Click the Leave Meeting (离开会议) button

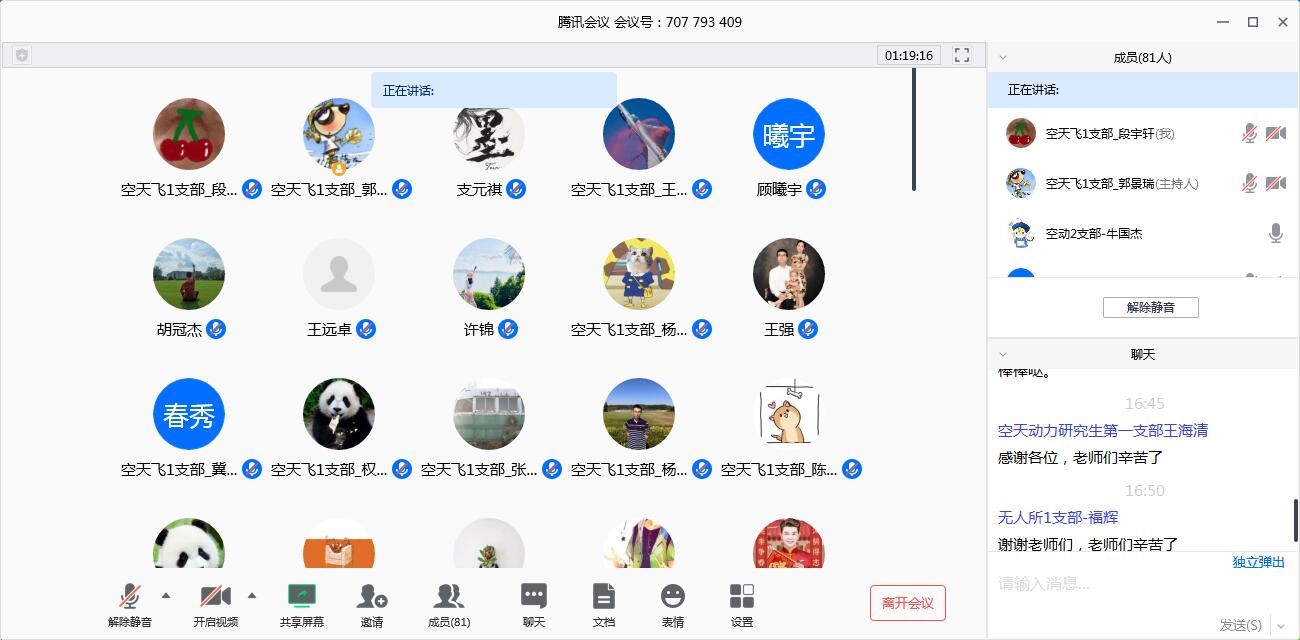[x=907, y=603]
